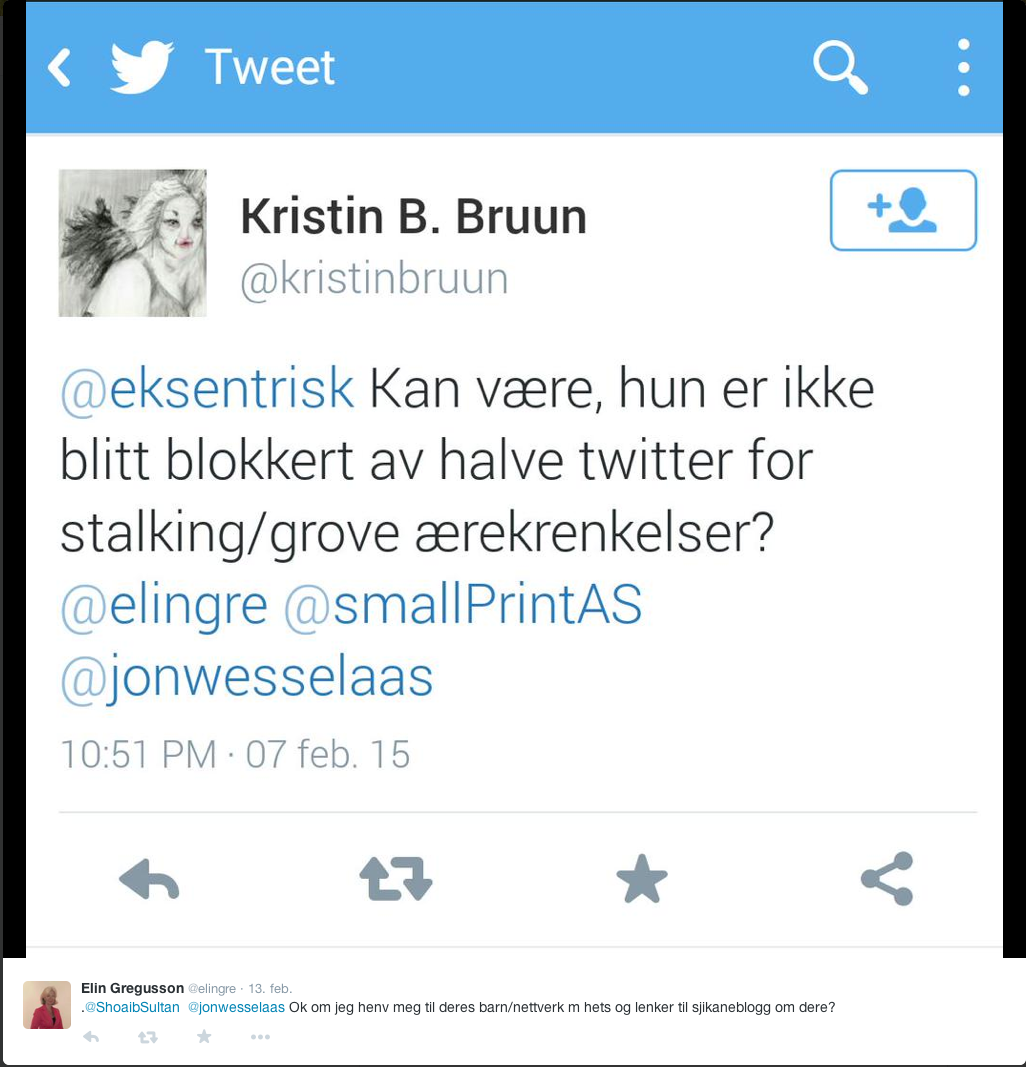Open Elin Gregusson's avatar

(47, 1005)
